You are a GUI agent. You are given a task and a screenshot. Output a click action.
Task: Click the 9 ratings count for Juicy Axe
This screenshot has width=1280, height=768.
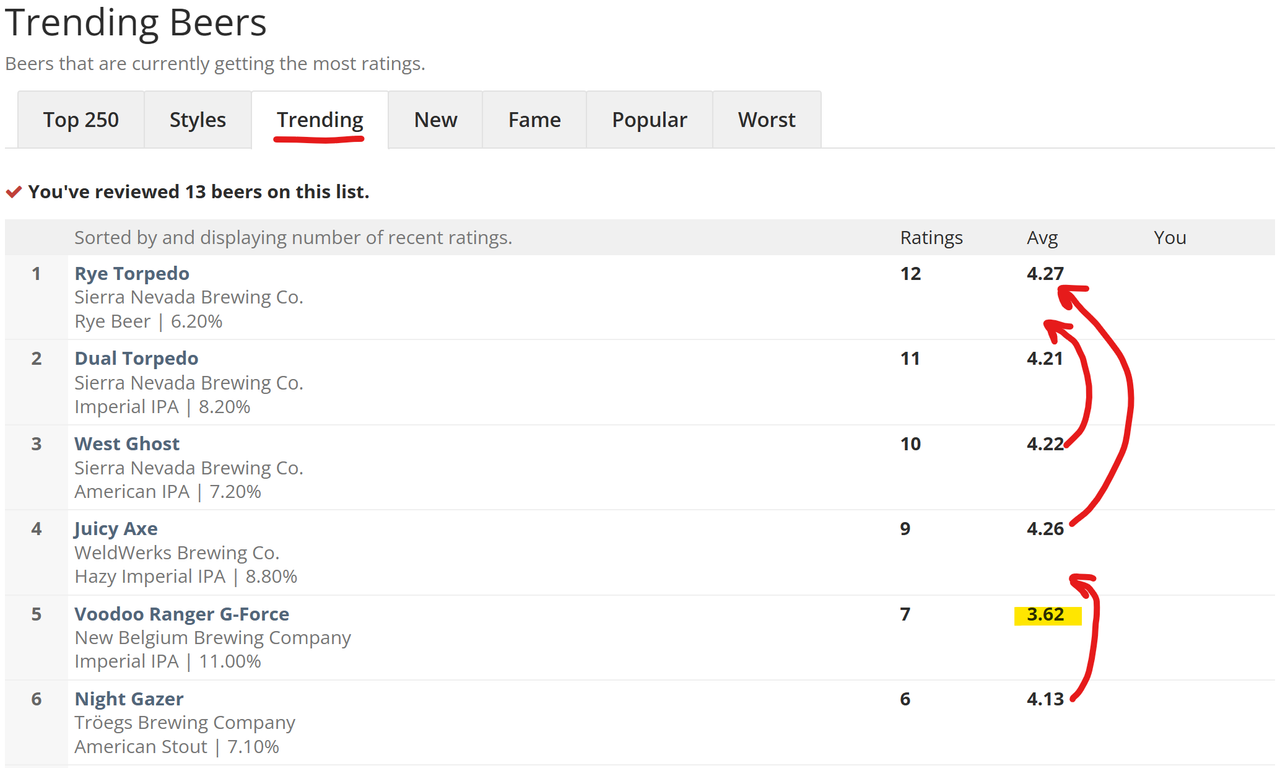[x=905, y=528]
